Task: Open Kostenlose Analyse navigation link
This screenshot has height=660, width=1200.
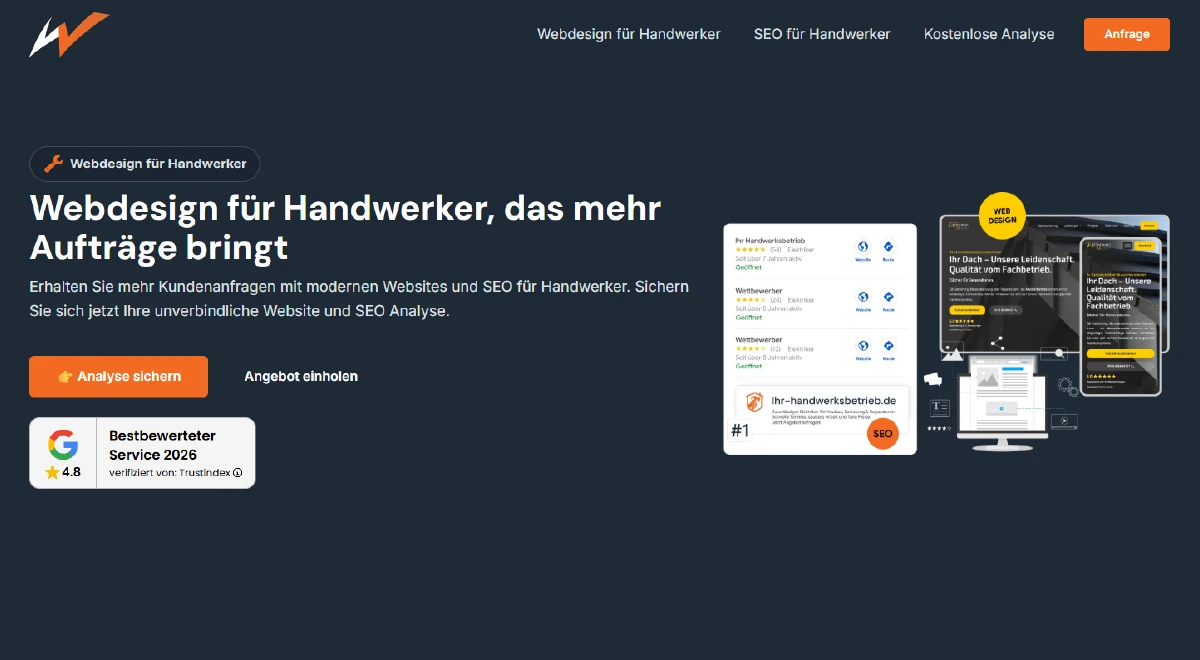Action: (988, 34)
